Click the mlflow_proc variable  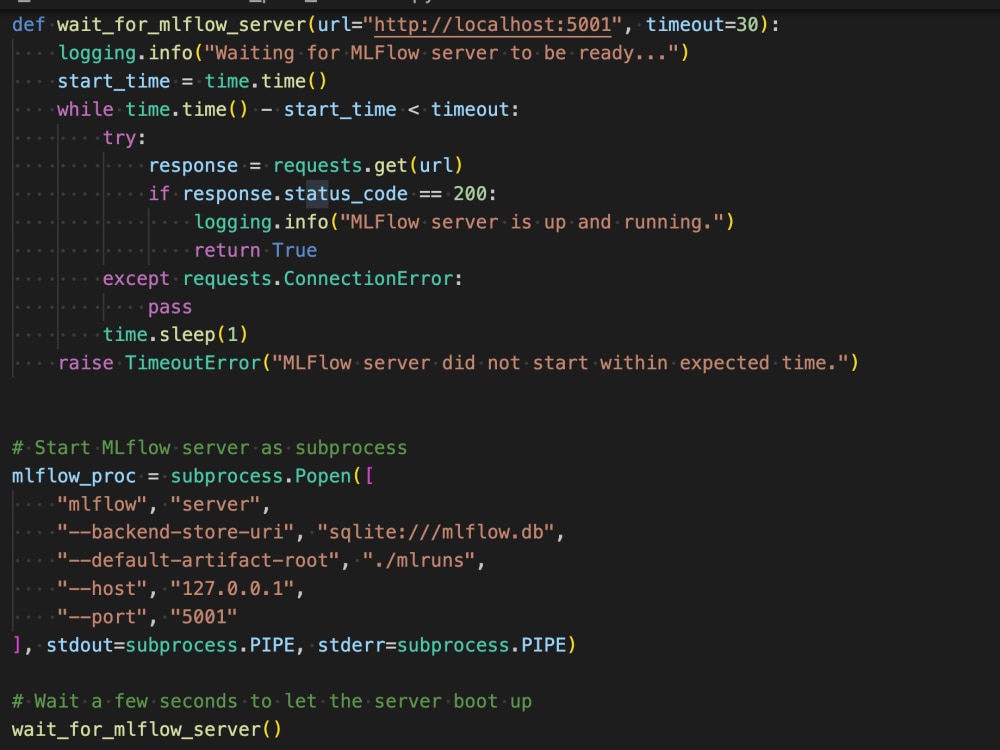point(74,476)
